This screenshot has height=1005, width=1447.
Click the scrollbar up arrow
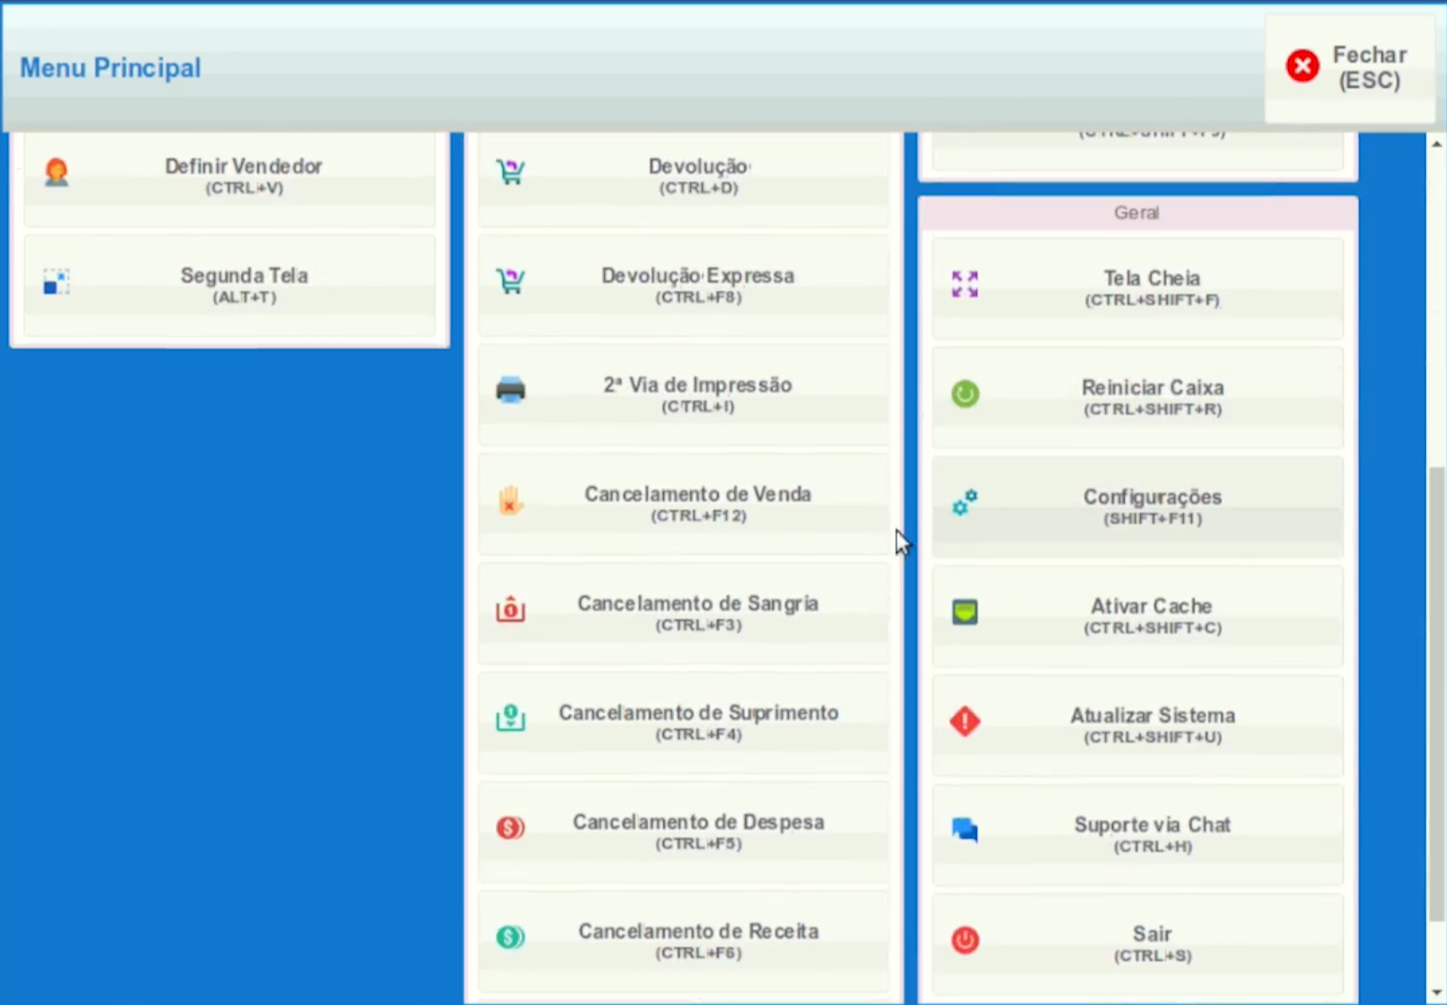point(1437,145)
